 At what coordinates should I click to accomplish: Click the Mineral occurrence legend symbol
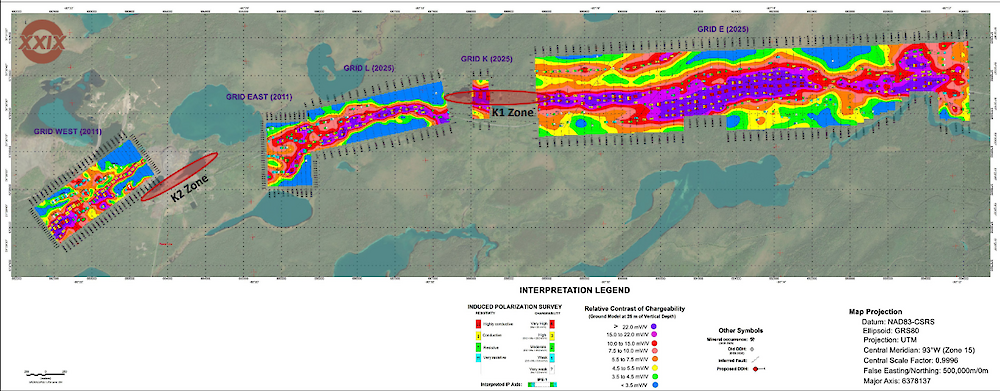click(x=752, y=339)
